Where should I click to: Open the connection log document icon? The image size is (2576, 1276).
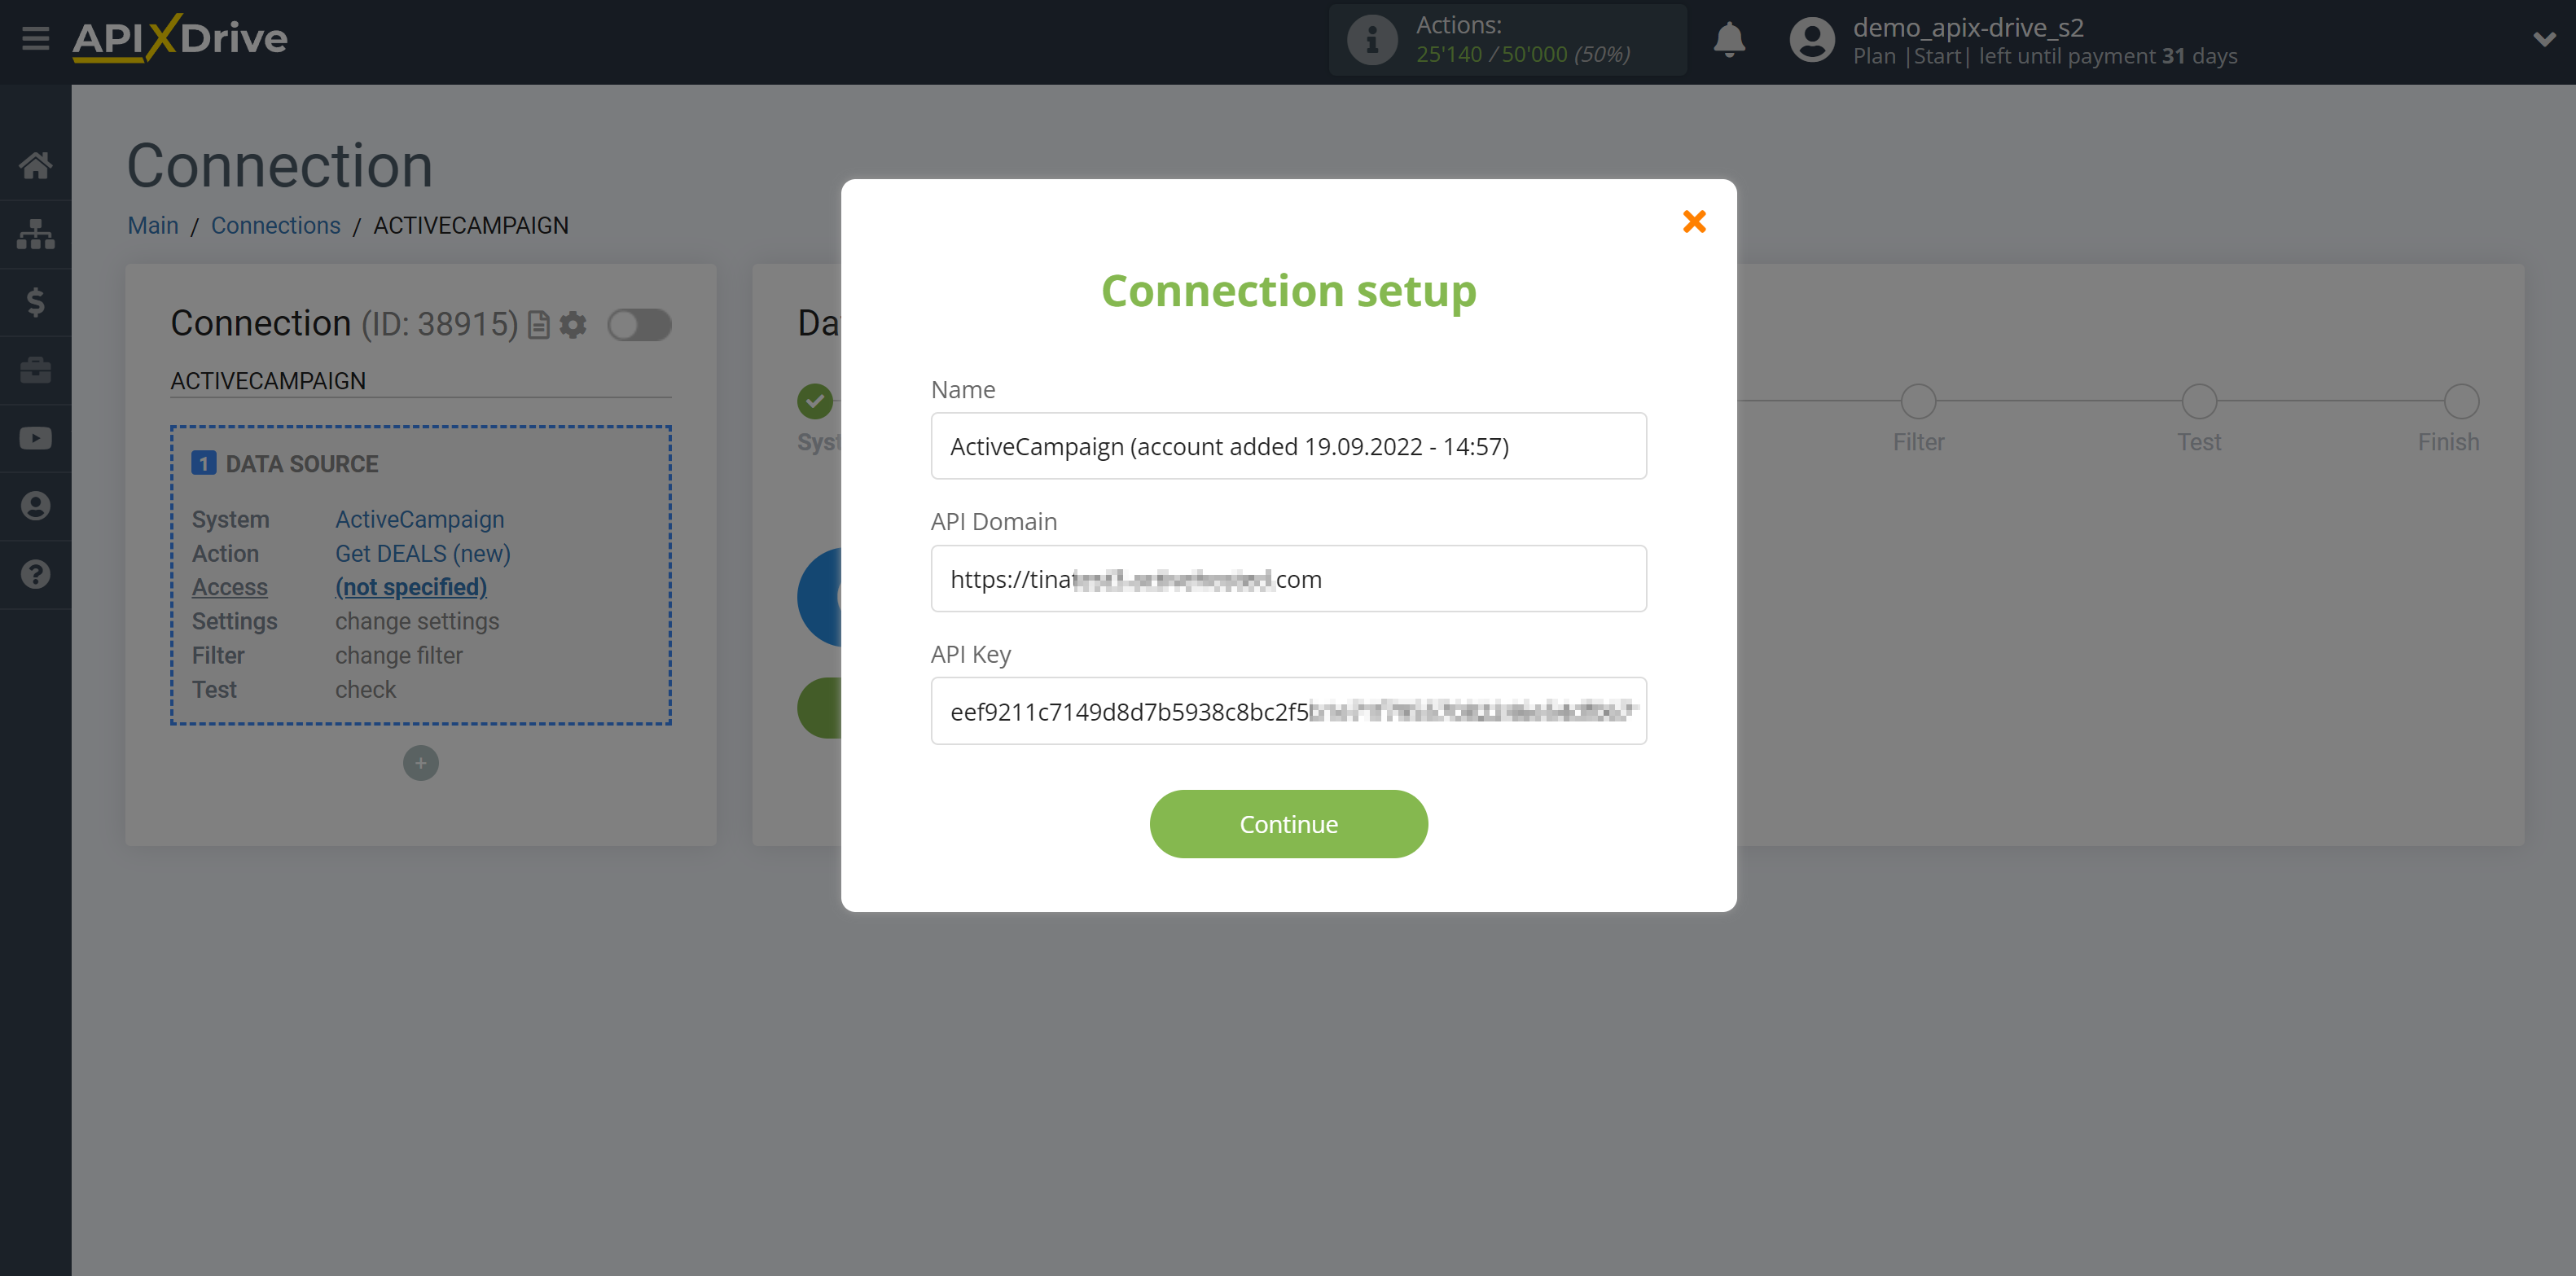click(x=539, y=325)
